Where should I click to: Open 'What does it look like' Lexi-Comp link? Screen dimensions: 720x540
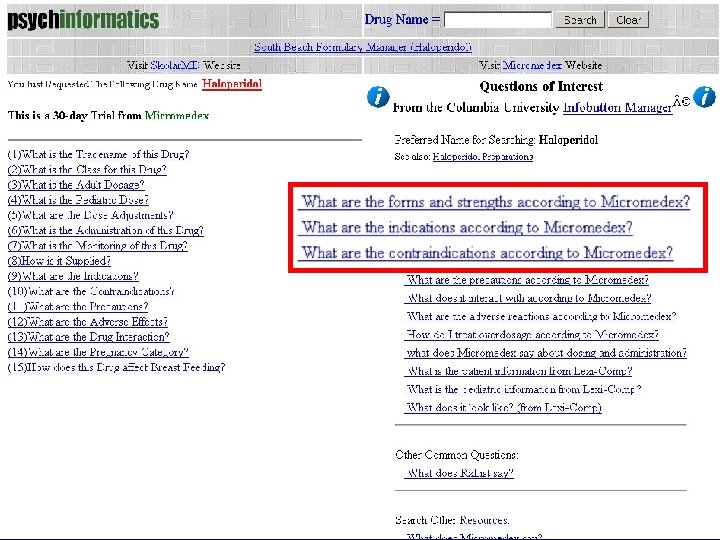(503, 407)
